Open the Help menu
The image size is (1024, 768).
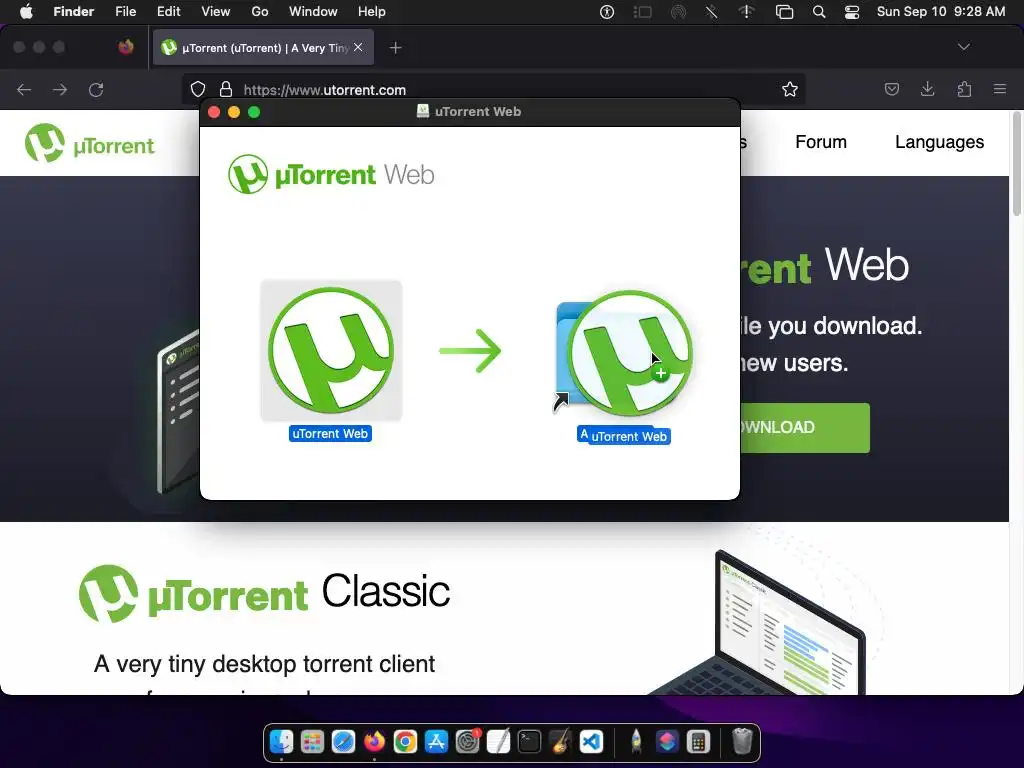(372, 12)
